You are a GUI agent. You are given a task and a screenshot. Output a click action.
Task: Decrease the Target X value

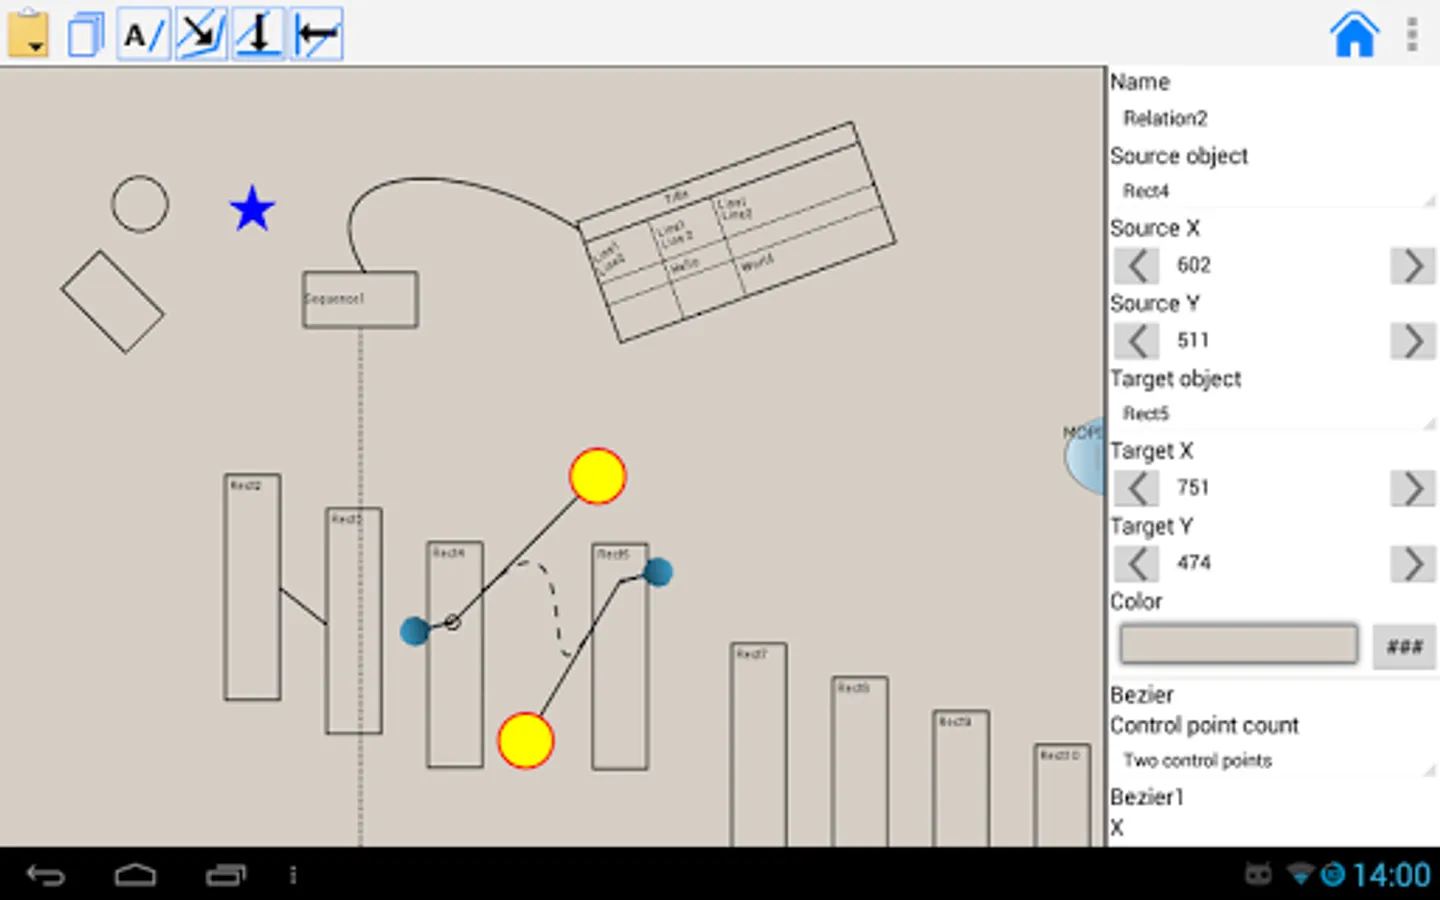pos(1137,488)
